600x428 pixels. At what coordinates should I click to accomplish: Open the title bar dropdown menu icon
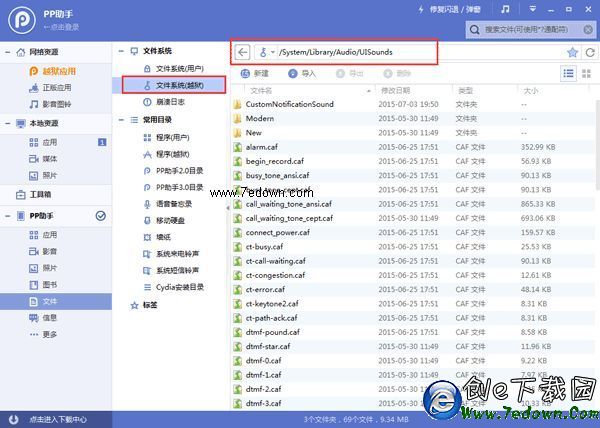[x=532, y=9]
